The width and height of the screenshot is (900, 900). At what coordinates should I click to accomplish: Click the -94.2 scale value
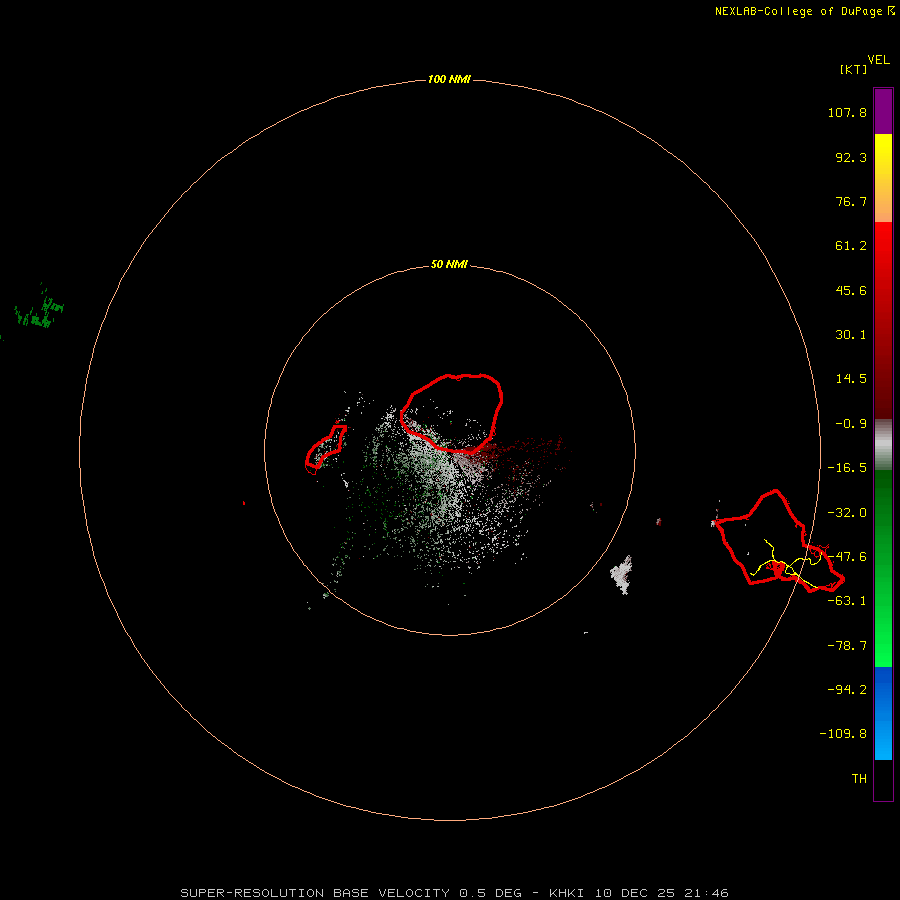coord(847,690)
